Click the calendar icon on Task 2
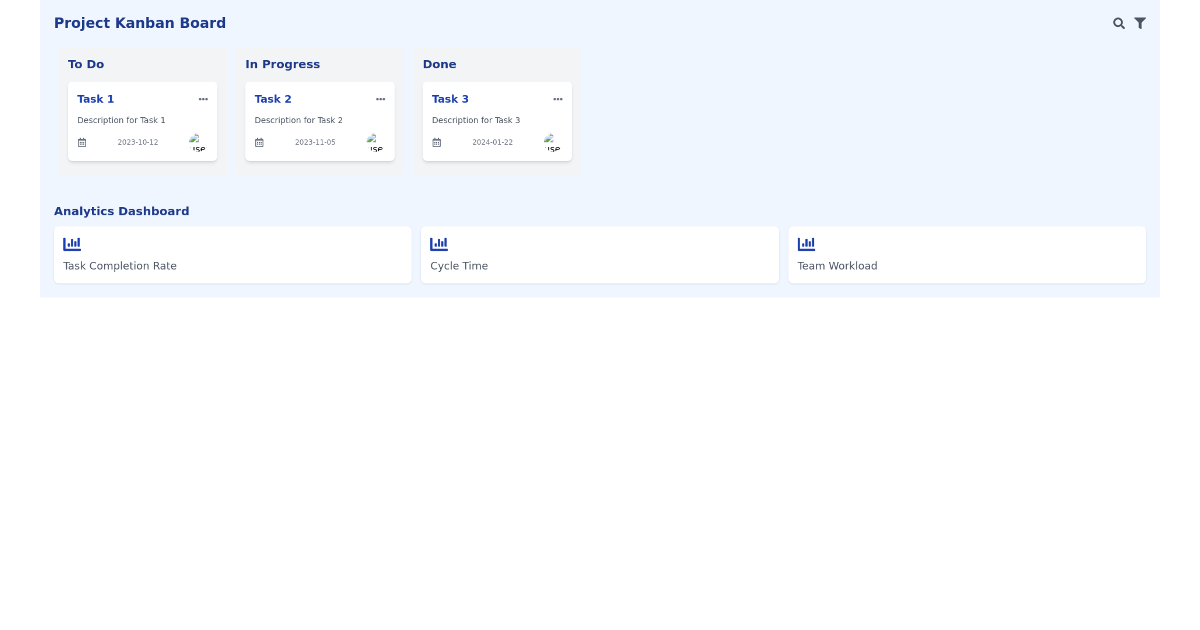The height and width of the screenshot is (630, 1200). (x=259, y=141)
